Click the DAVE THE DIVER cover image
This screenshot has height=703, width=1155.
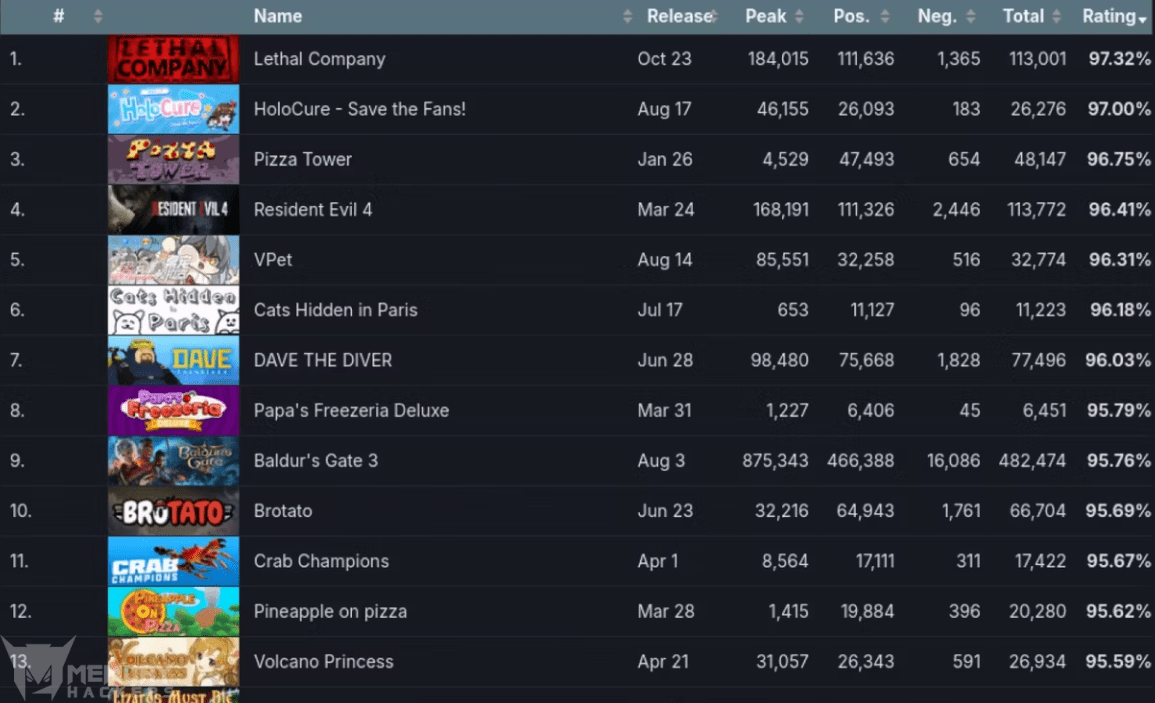tap(173, 360)
